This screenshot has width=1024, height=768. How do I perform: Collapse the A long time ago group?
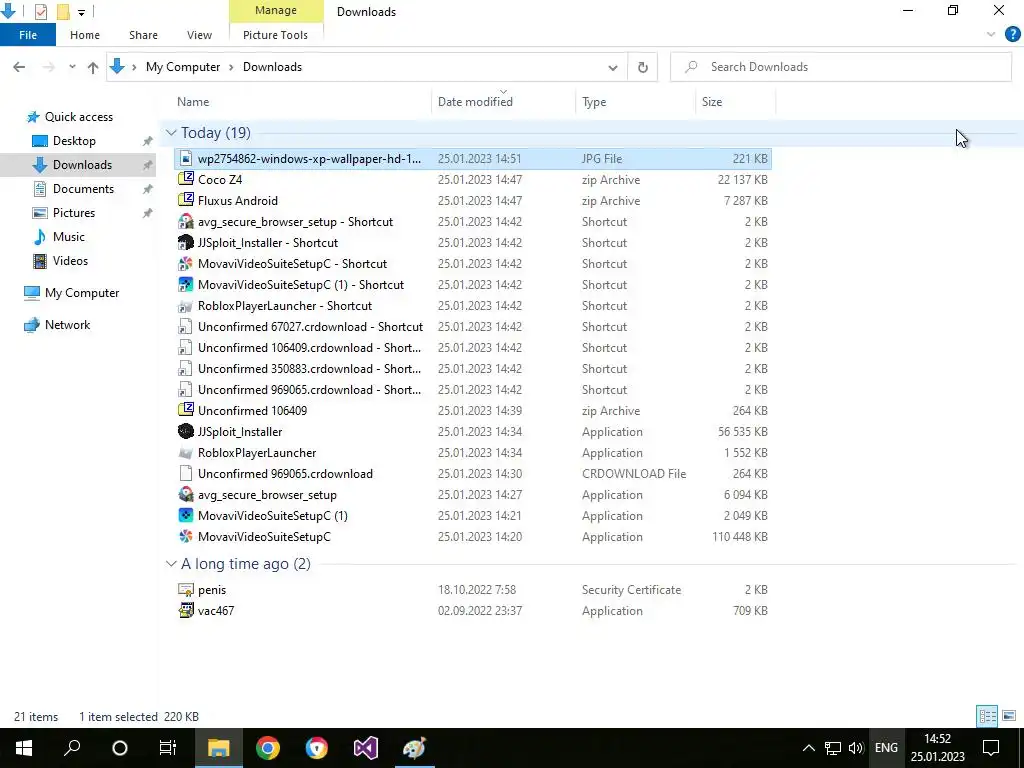coord(171,564)
